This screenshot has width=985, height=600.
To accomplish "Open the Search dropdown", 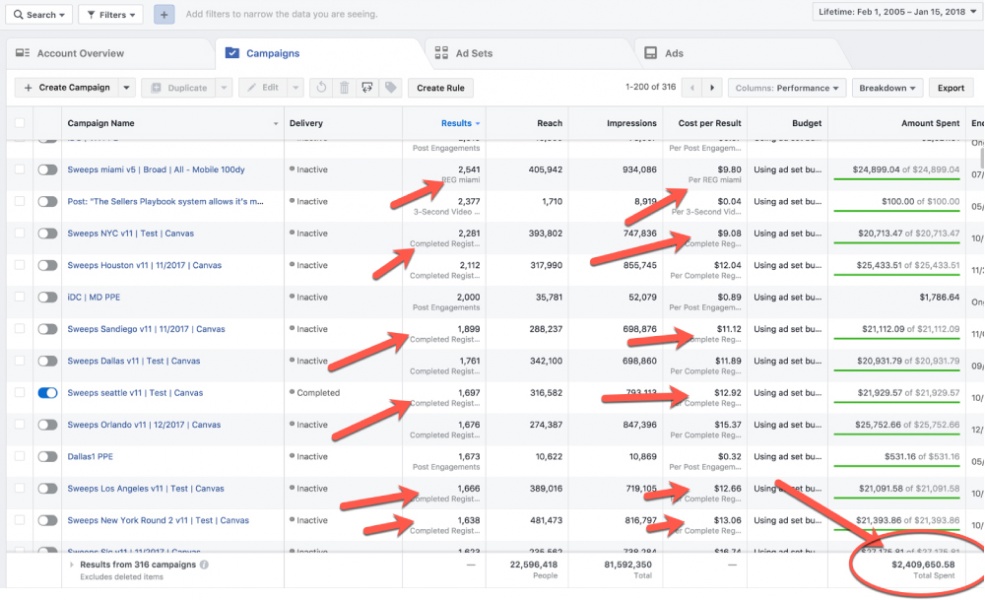I will point(39,14).
